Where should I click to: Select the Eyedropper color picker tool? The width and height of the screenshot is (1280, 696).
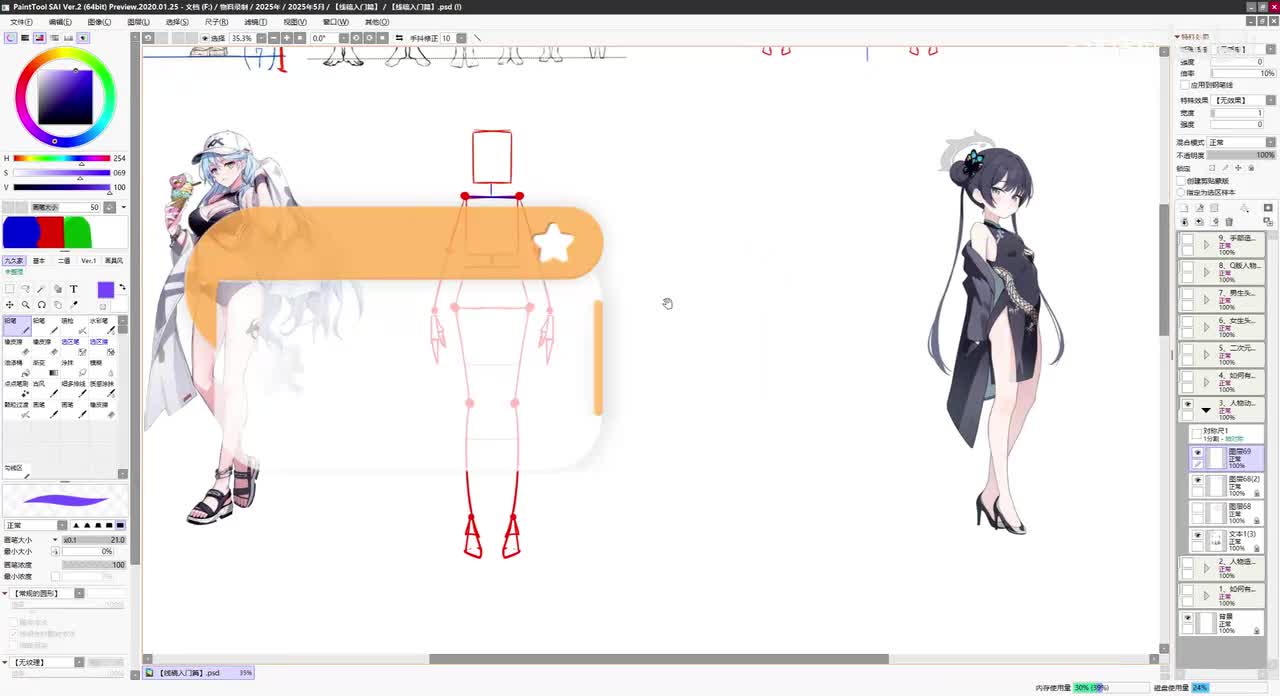(x=74, y=305)
